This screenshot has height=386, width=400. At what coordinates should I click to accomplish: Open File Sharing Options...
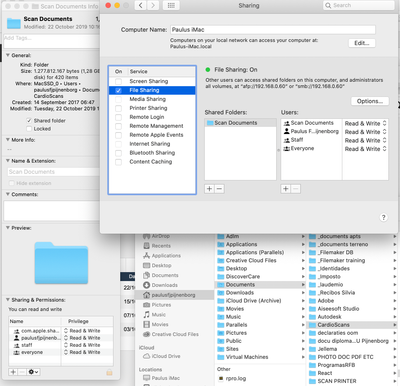(370, 101)
